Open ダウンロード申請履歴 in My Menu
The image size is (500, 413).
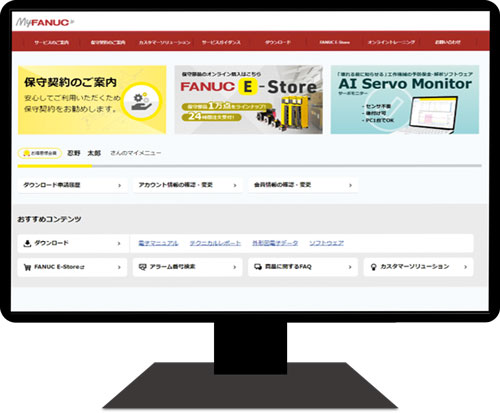click(x=72, y=185)
